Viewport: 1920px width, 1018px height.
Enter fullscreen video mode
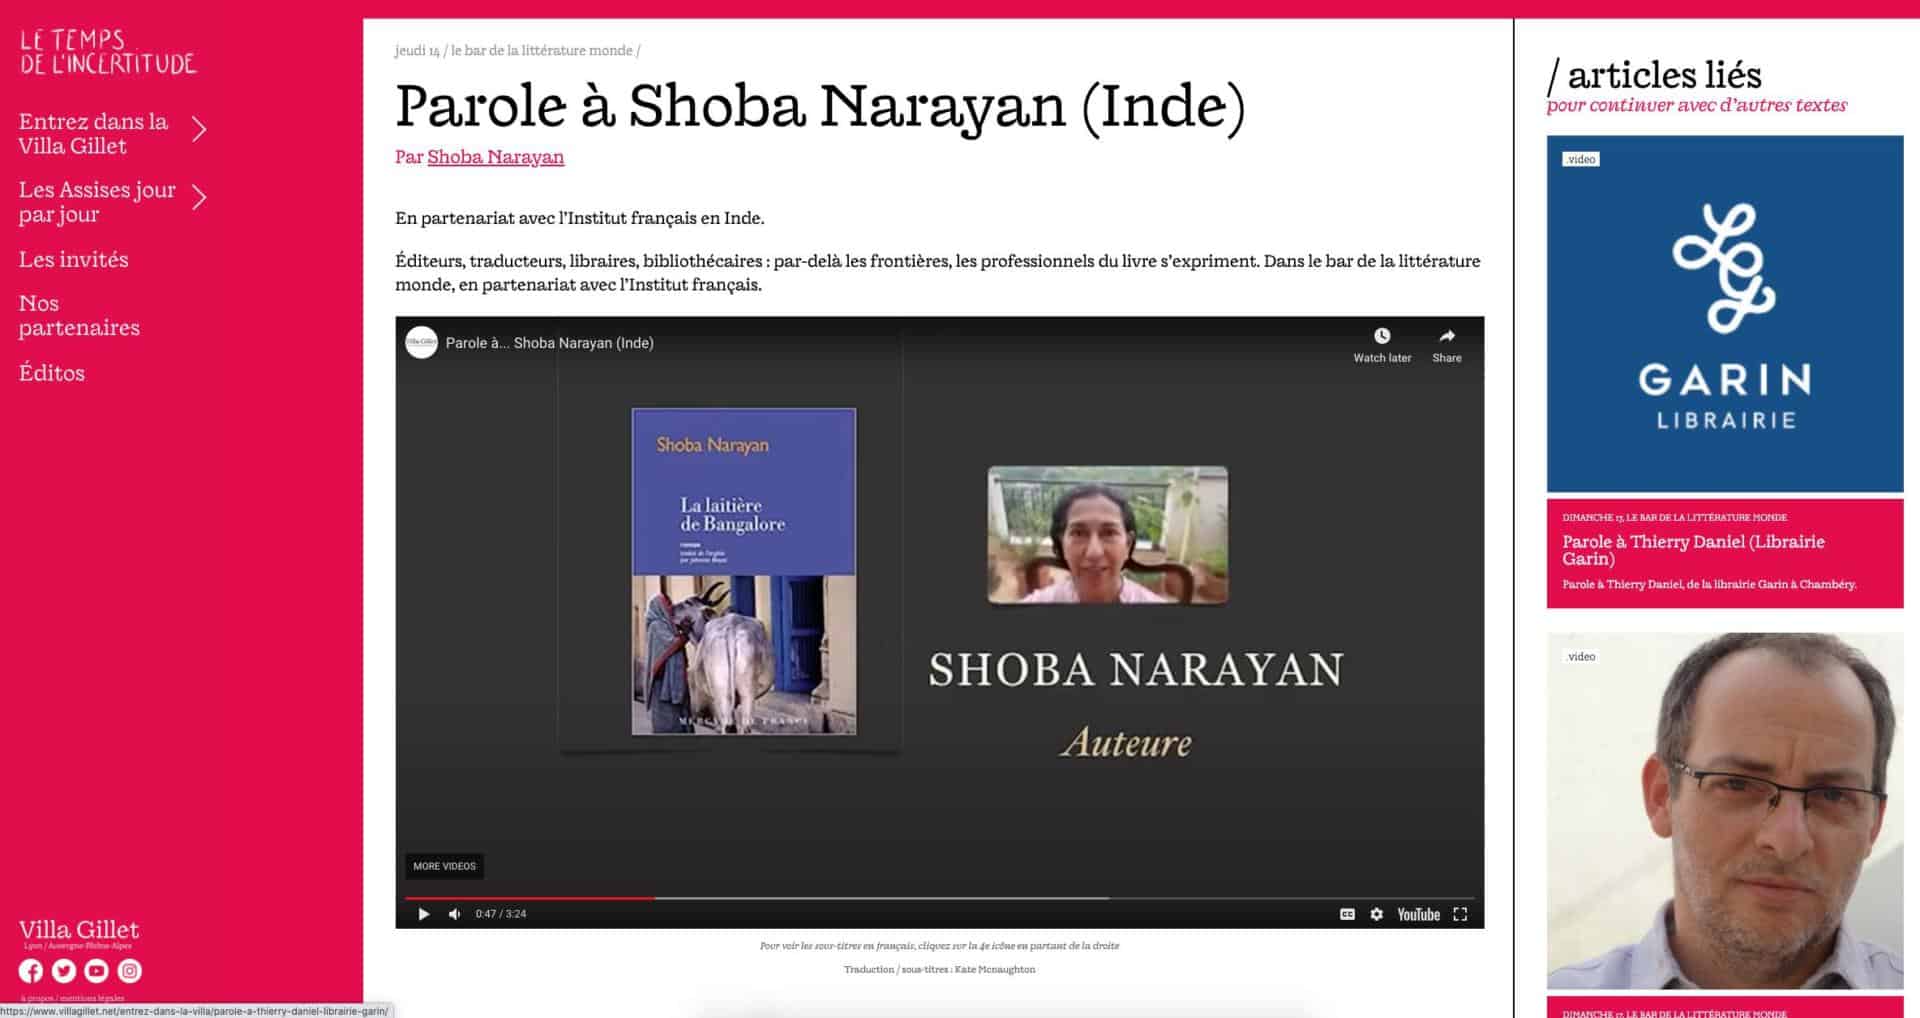point(1460,914)
